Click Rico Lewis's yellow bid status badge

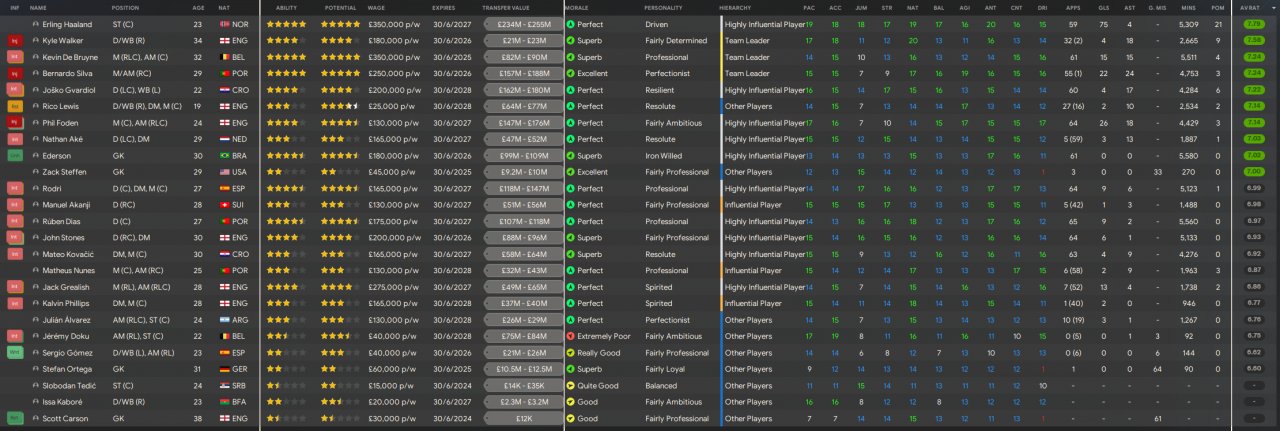[x=15, y=106]
